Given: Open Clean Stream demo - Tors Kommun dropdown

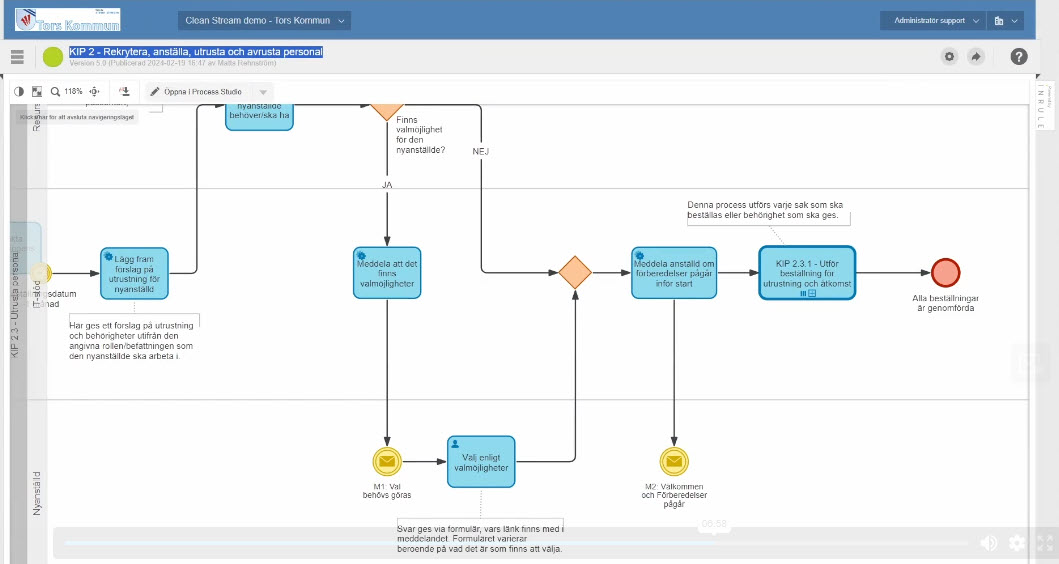Looking at the screenshot, I should tap(265, 20).
